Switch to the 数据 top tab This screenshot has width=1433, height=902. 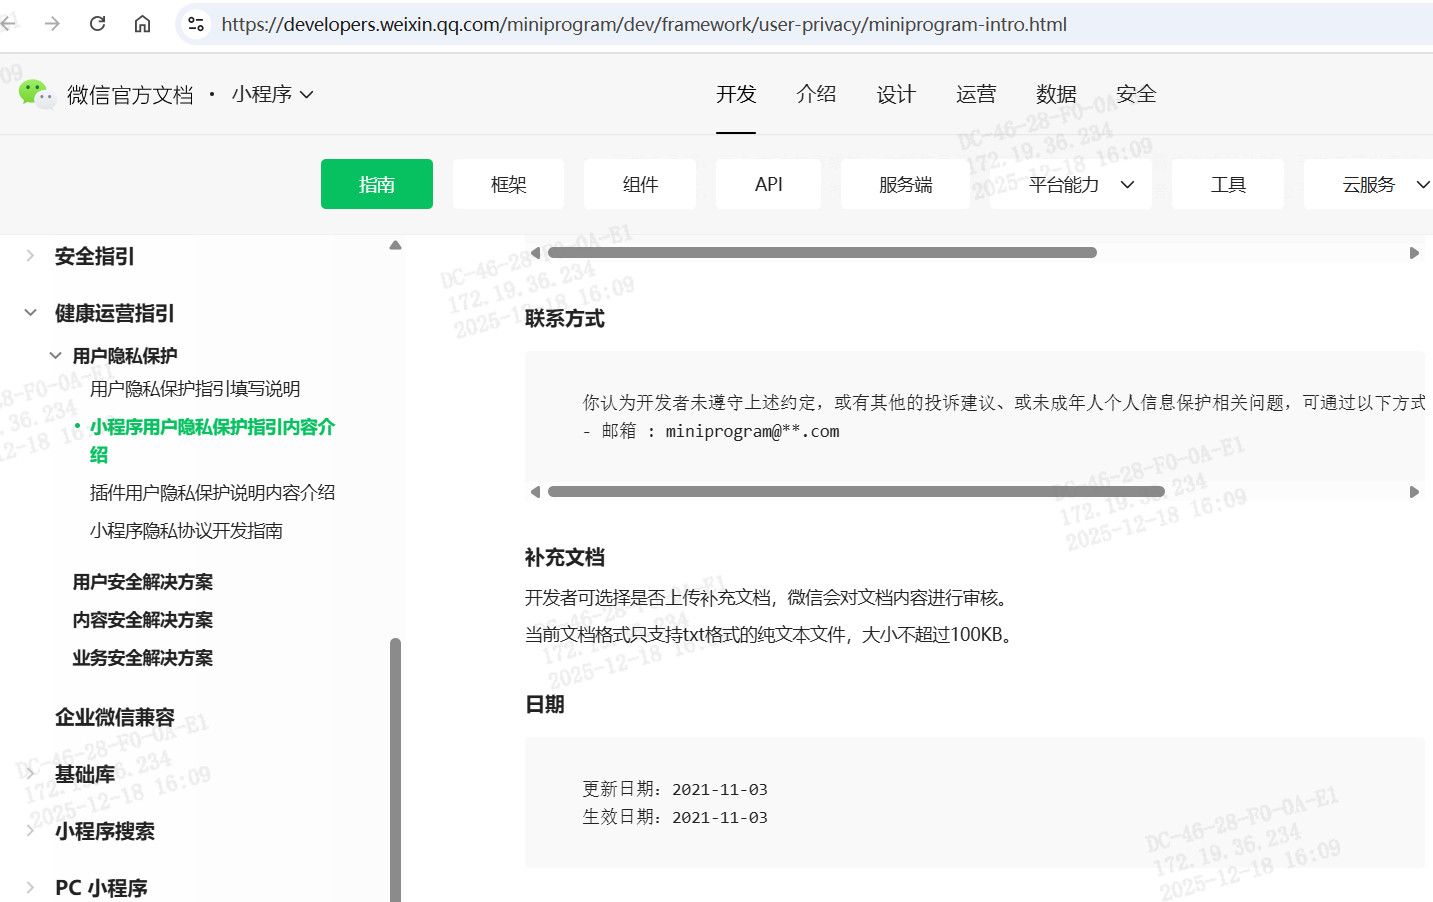click(x=1056, y=94)
